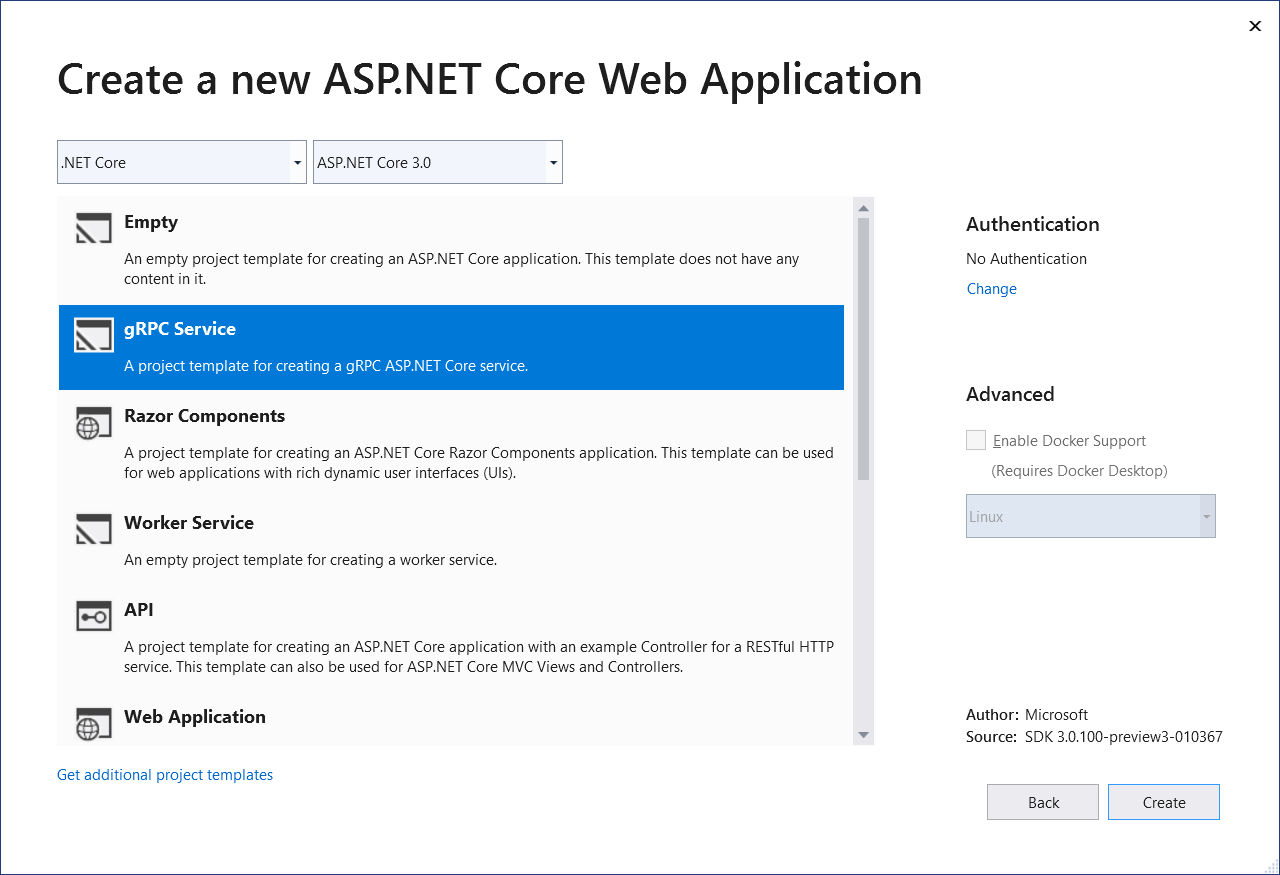Select the Worker Service template title
Viewport: 1280px width, 875px height.
[189, 523]
